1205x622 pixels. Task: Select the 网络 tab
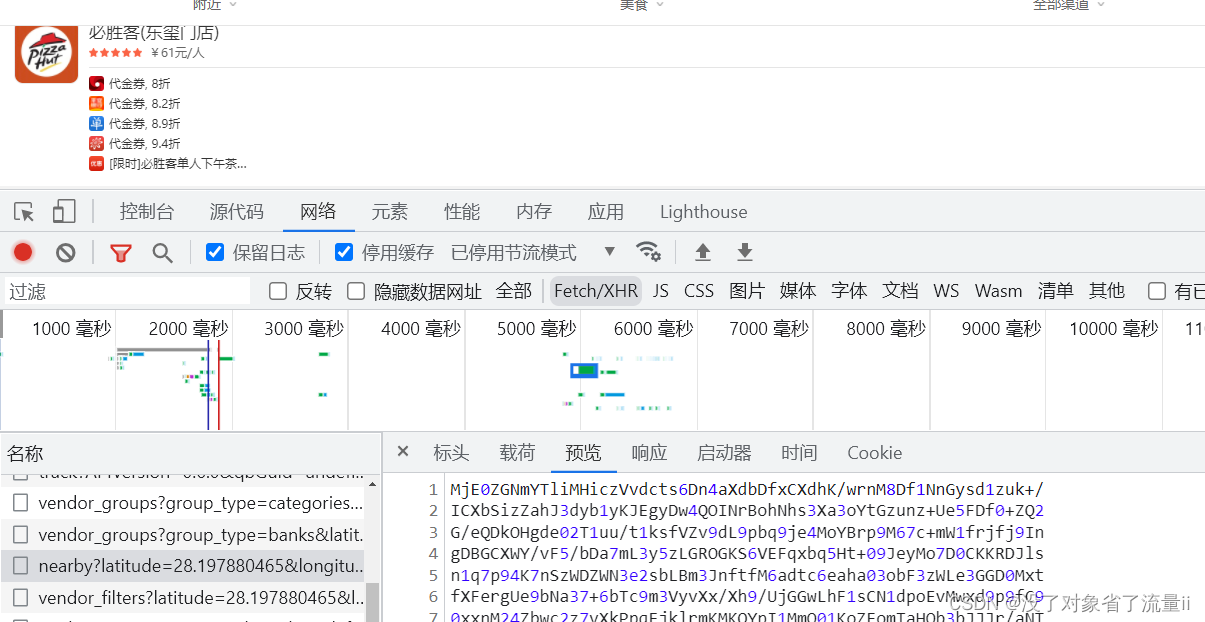[318, 212]
